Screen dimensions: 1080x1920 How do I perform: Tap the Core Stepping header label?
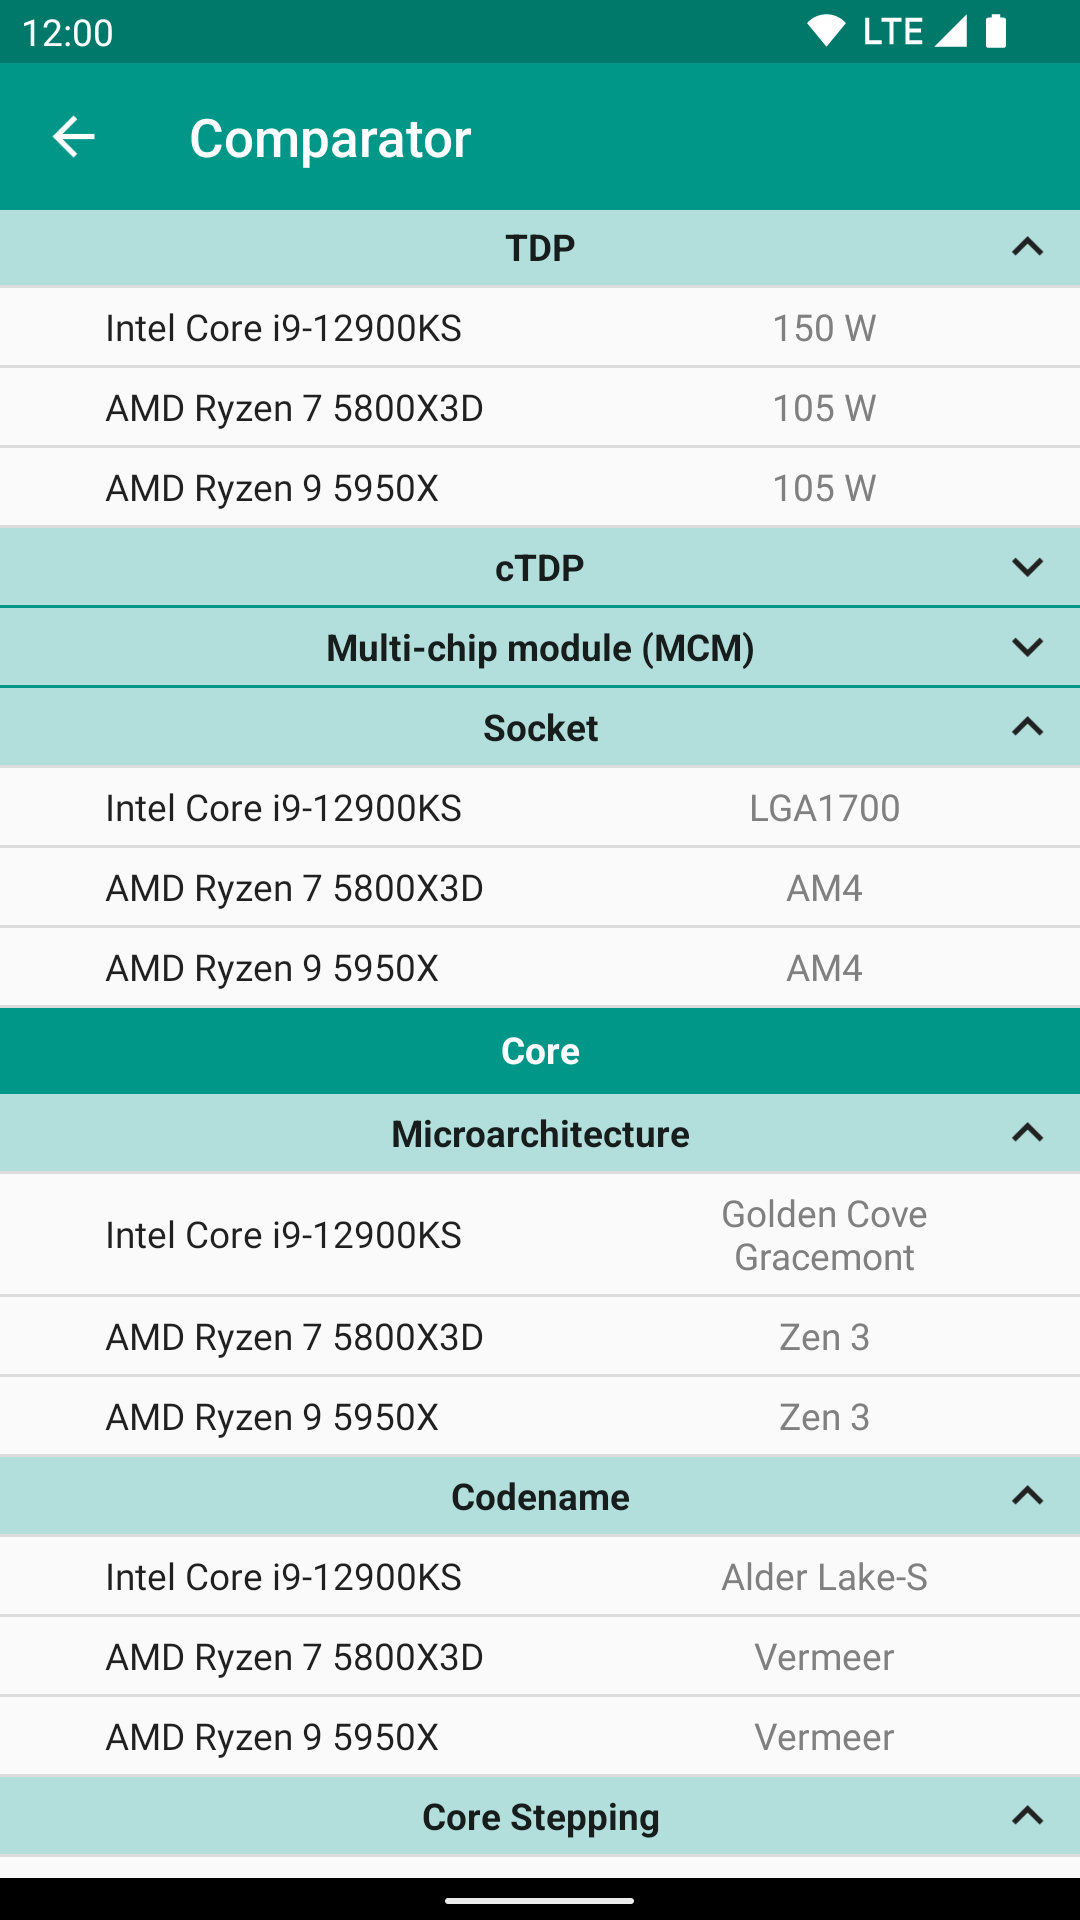pyautogui.click(x=540, y=1817)
